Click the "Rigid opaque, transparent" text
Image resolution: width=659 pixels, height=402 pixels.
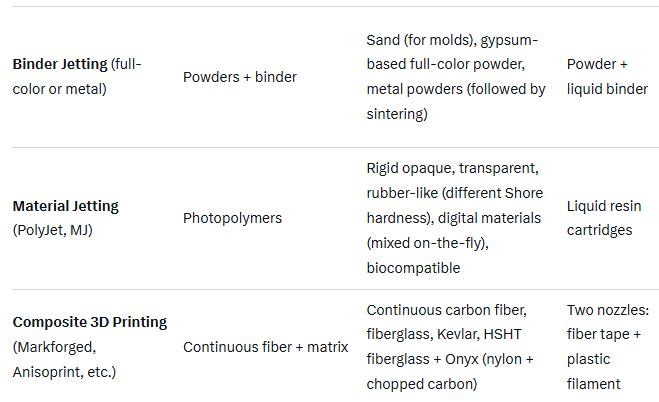453,168
